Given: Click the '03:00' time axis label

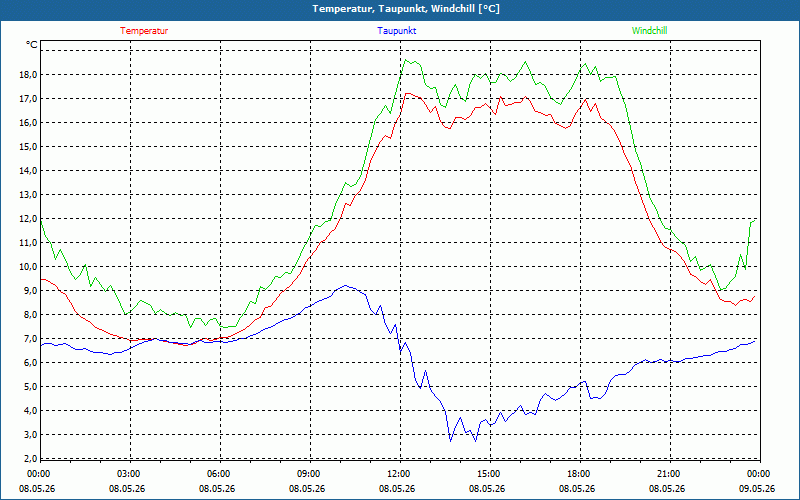Looking at the screenshot, I should [x=127, y=474].
